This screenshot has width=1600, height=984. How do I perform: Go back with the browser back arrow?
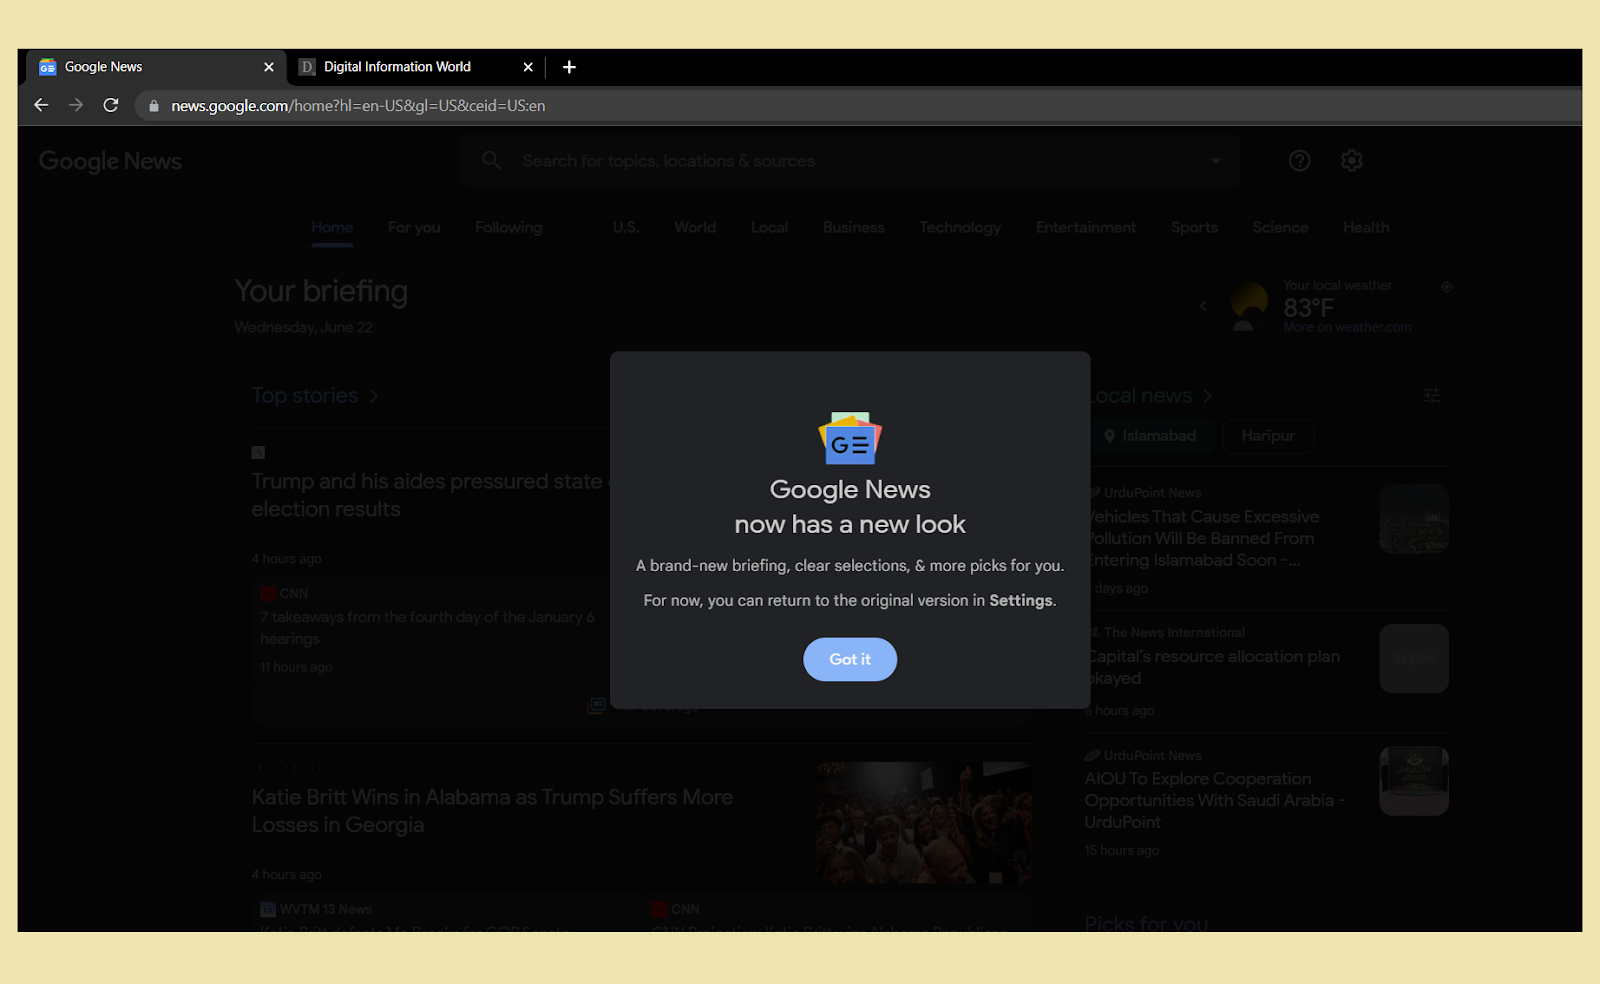point(41,105)
